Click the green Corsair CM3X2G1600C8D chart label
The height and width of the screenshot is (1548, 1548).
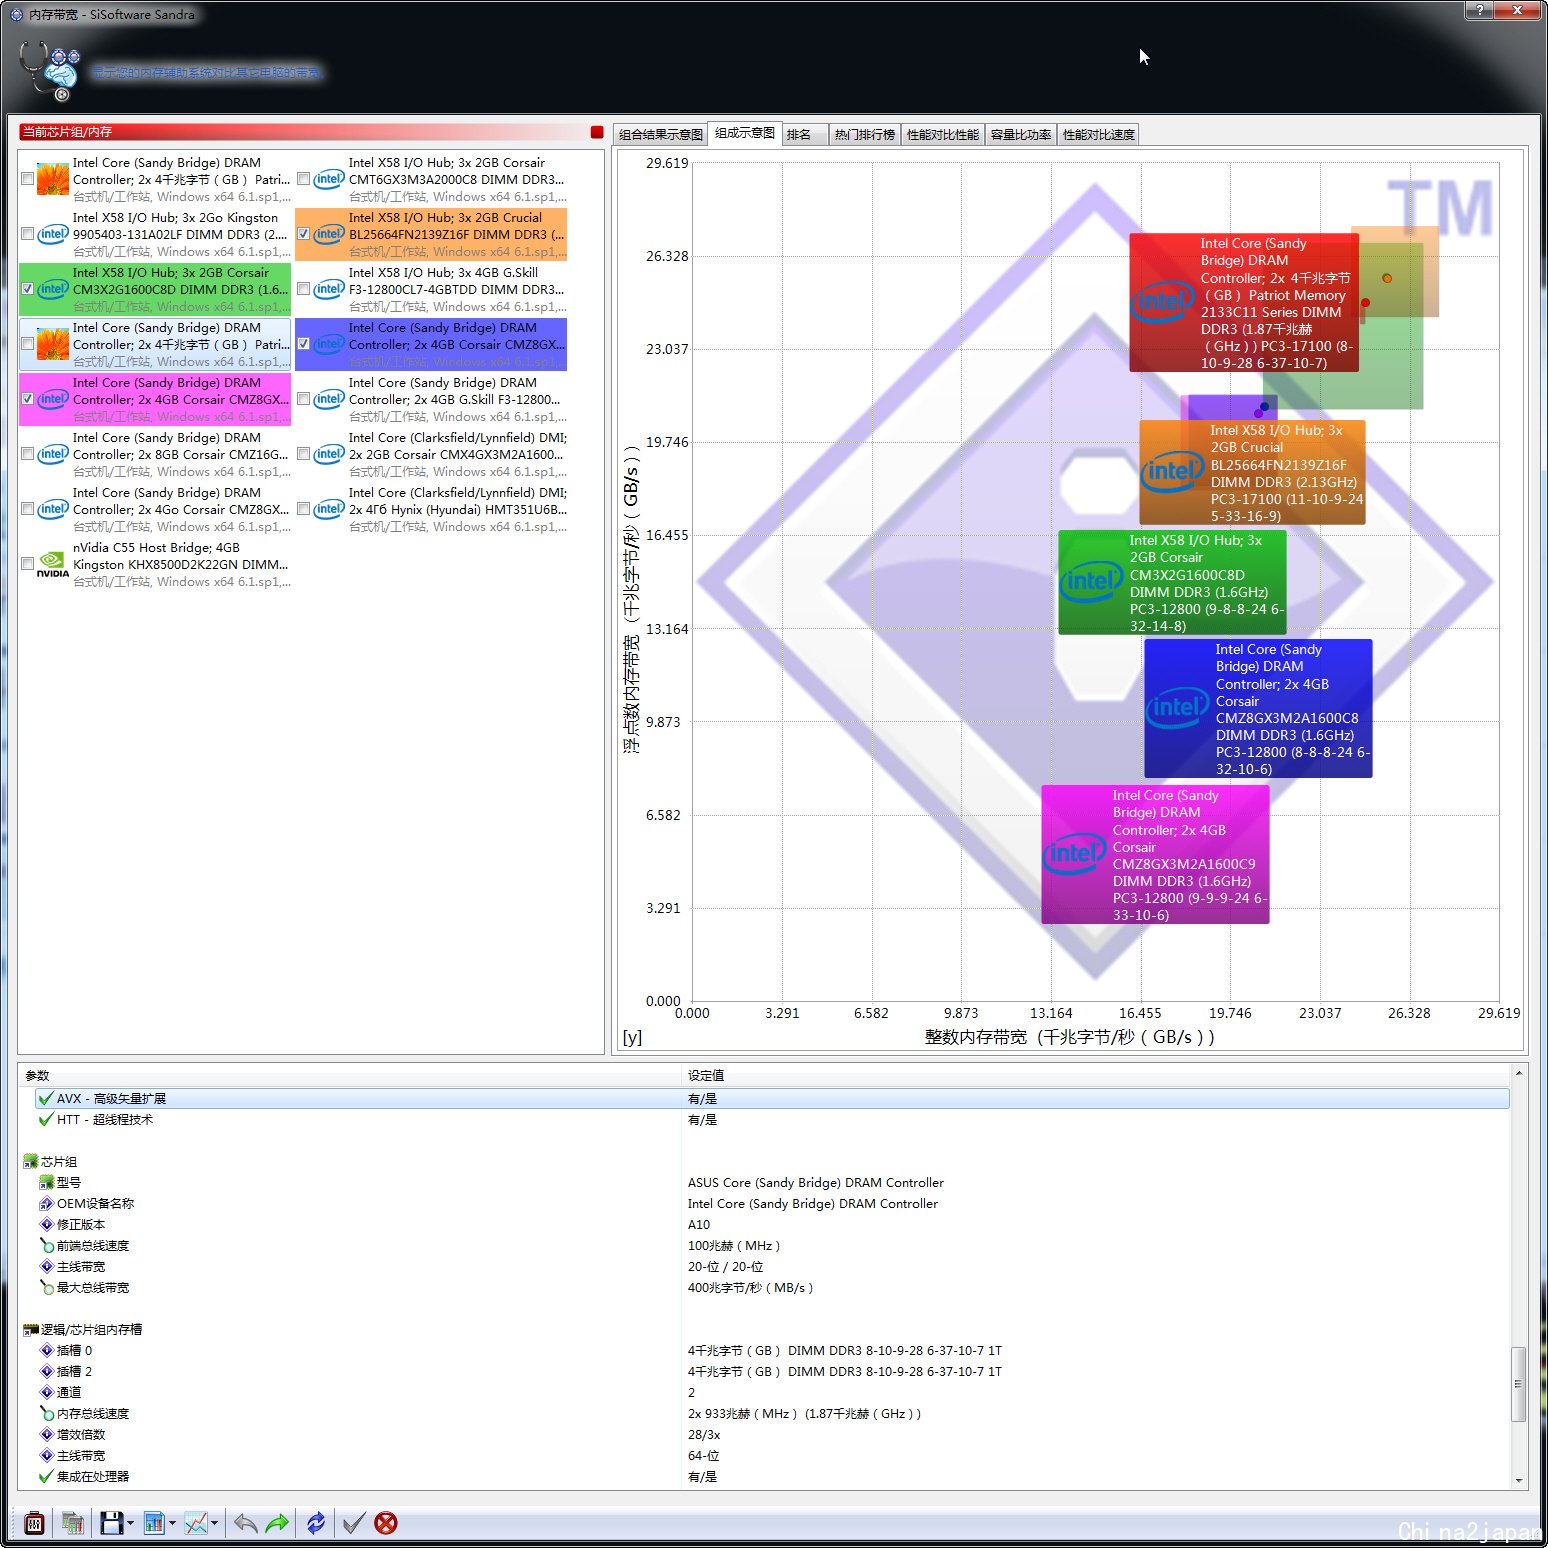click(x=1172, y=583)
